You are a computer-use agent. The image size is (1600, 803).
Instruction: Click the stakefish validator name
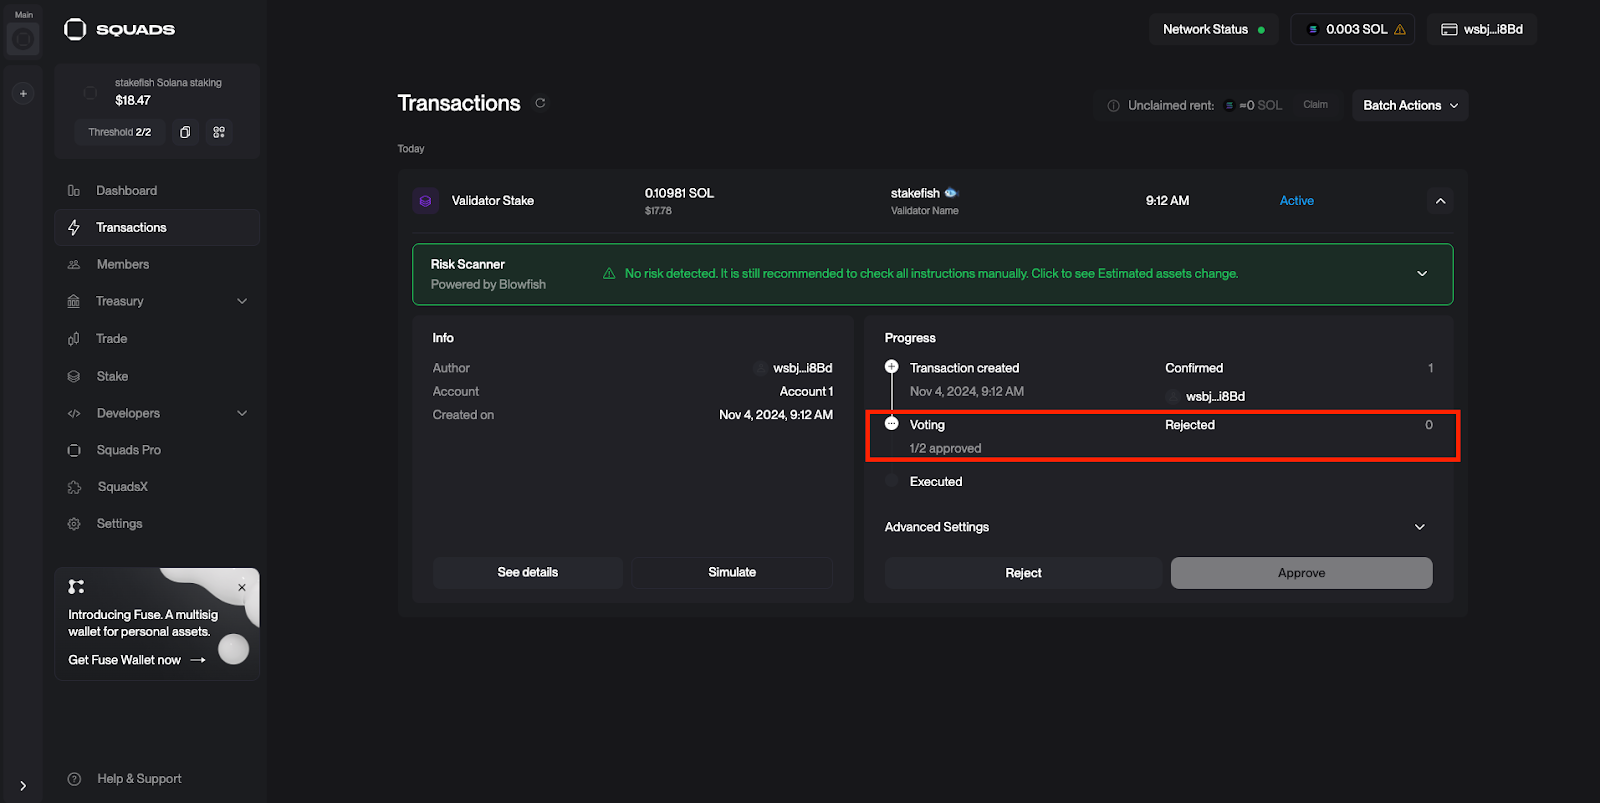[915, 193]
